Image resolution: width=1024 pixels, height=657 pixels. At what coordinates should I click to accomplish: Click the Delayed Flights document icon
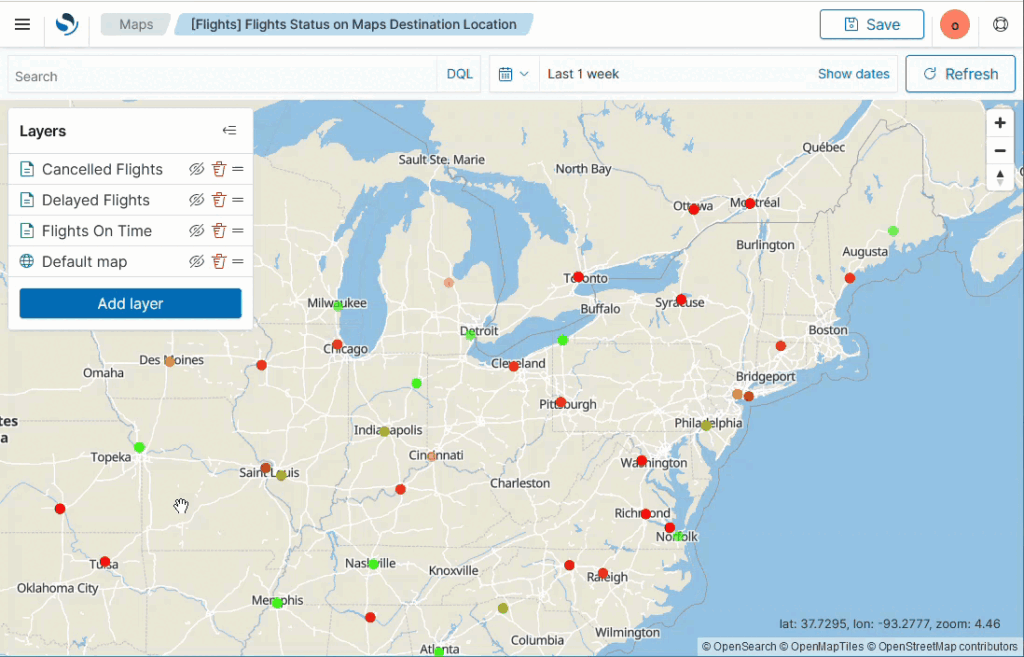pyautogui.click(x=27, y=200)
